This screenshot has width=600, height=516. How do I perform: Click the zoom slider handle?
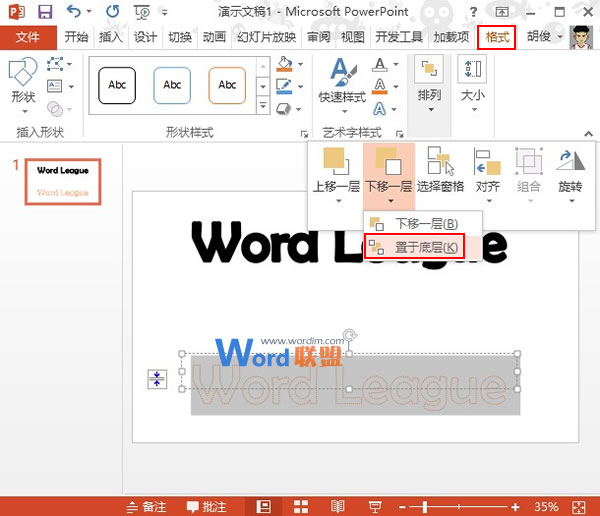(425, 507)
